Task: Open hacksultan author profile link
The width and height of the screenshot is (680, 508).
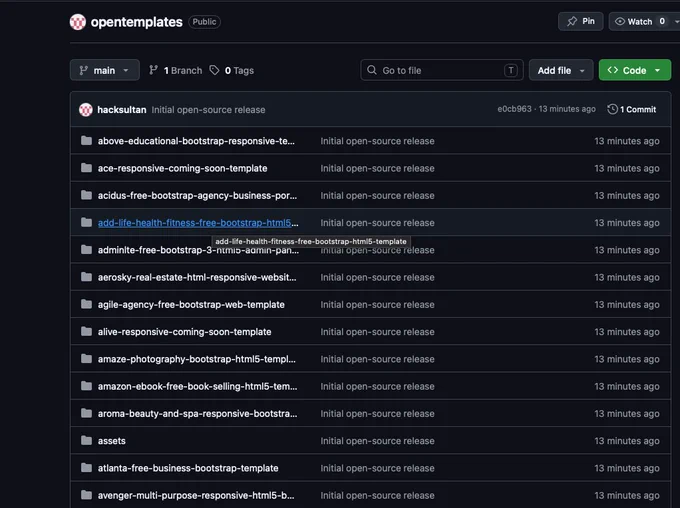Action: [122, 110]
